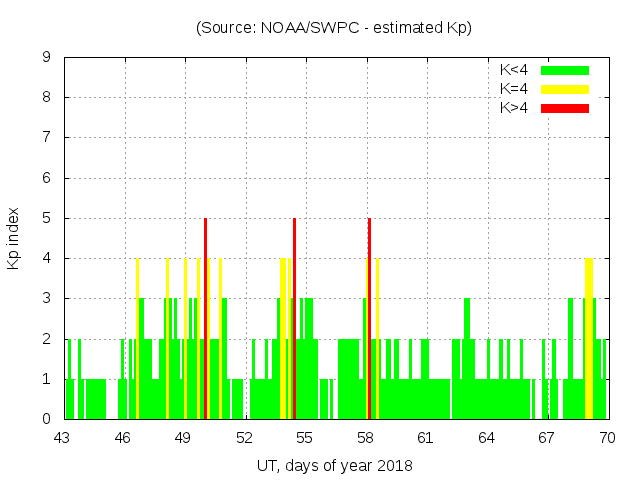Select the K>4 legend label text

(x=513, y=108)
